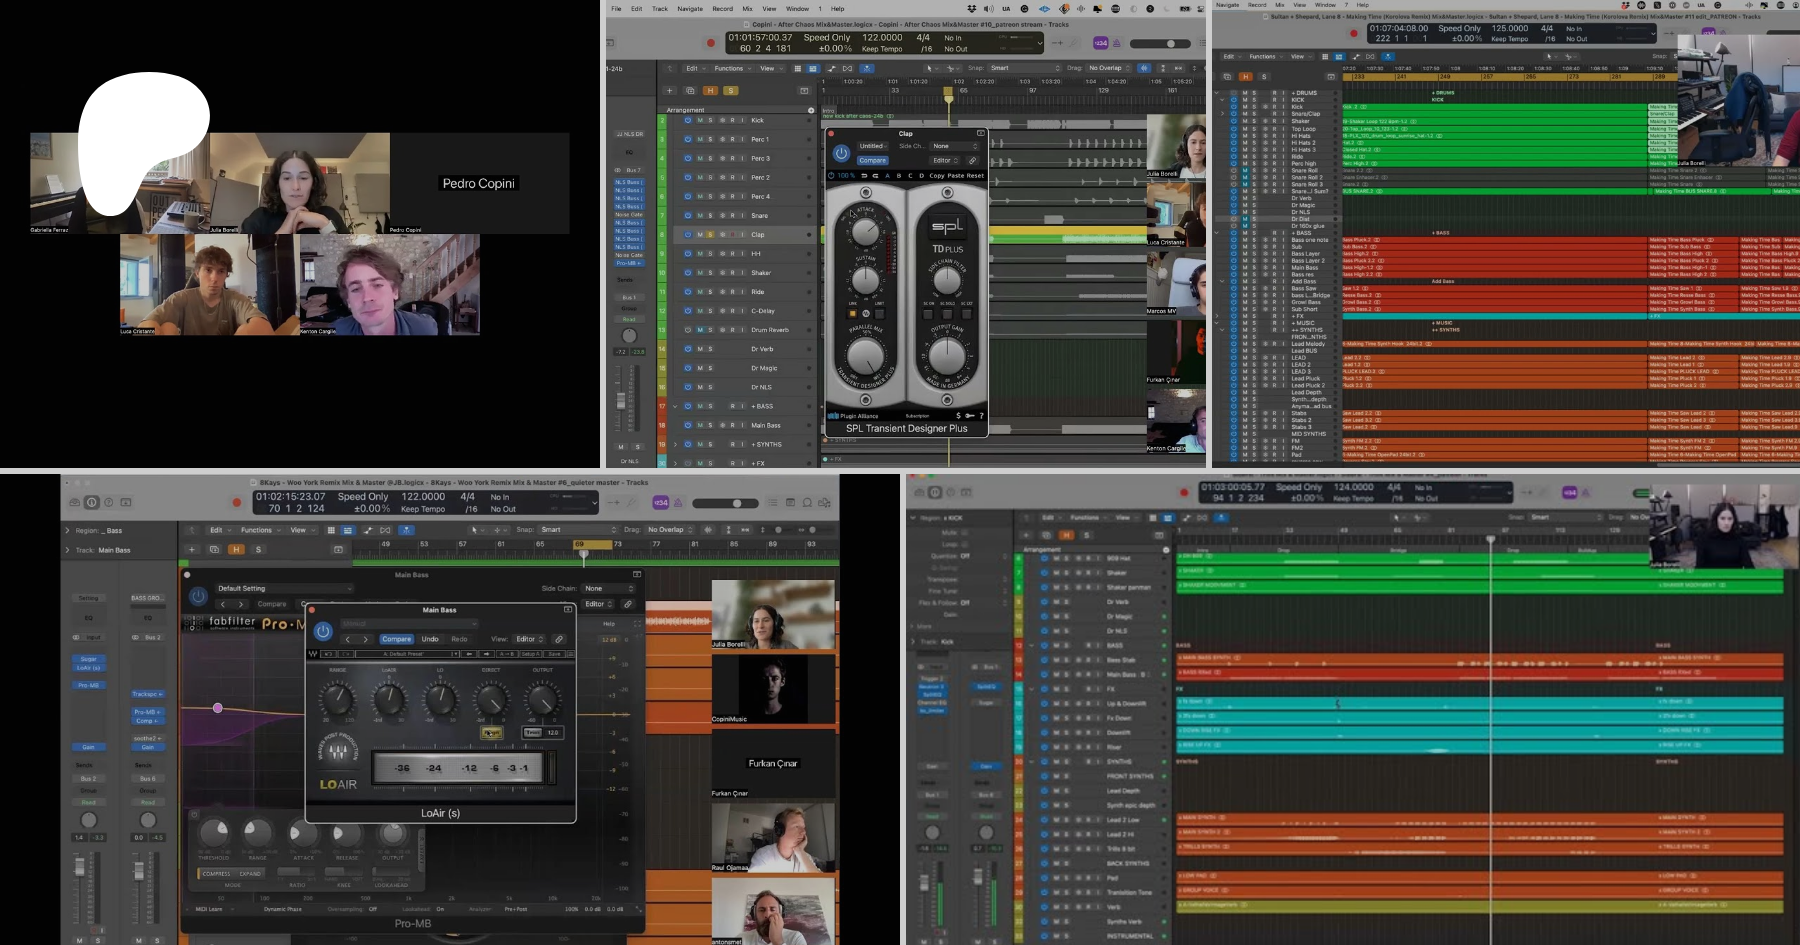This screenshot has width=1800, height=945.
Task: Open the Untitled preset dropdown in Clap plugin
Action: [873, 146]
